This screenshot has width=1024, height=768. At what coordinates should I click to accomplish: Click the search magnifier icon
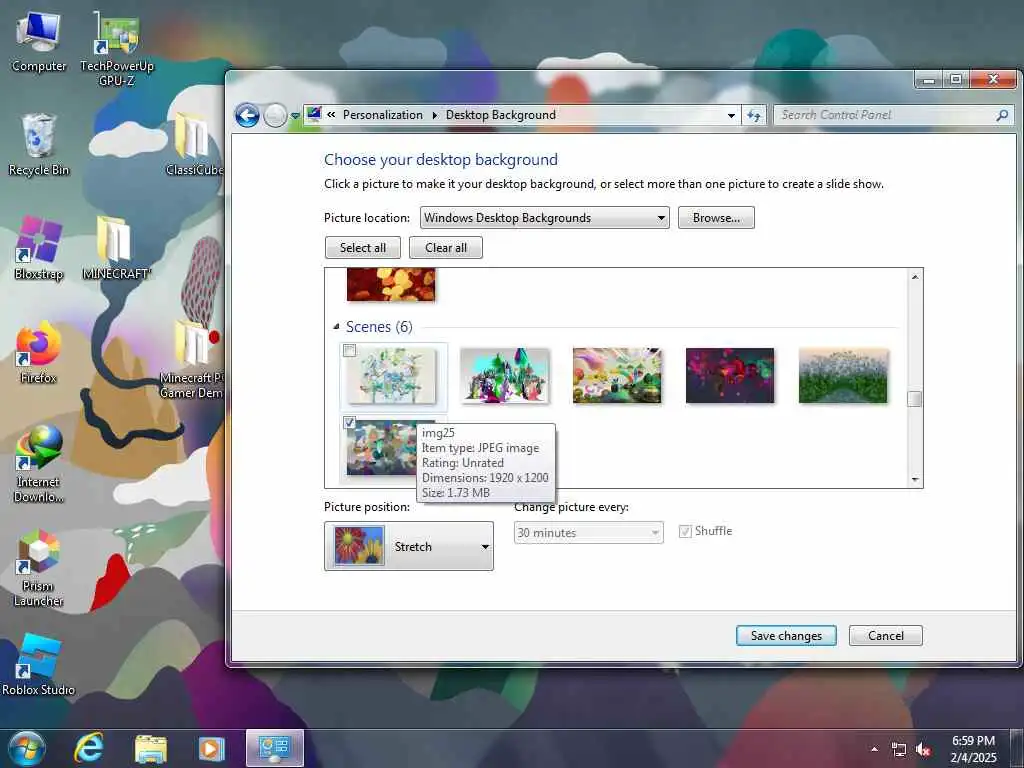[x=1002, y=116]
